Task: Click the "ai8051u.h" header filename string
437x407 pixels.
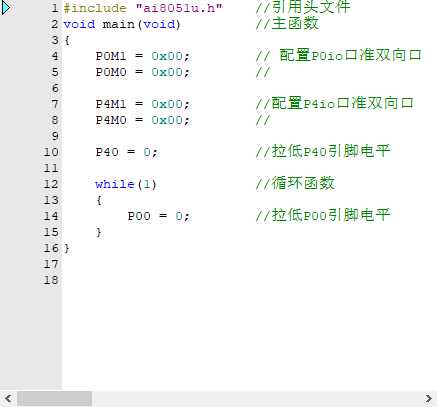Action: (179, 8)
